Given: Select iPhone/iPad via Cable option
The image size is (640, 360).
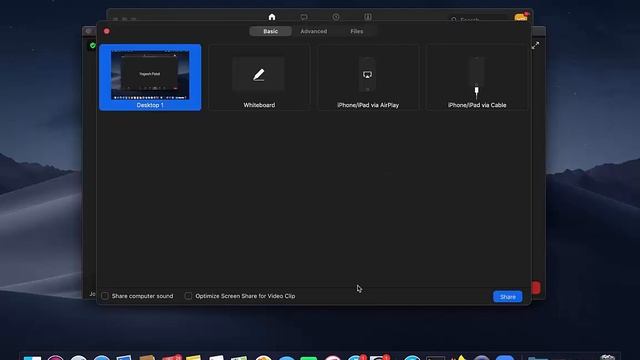Looking at the screenshot, I should (477, 77).
